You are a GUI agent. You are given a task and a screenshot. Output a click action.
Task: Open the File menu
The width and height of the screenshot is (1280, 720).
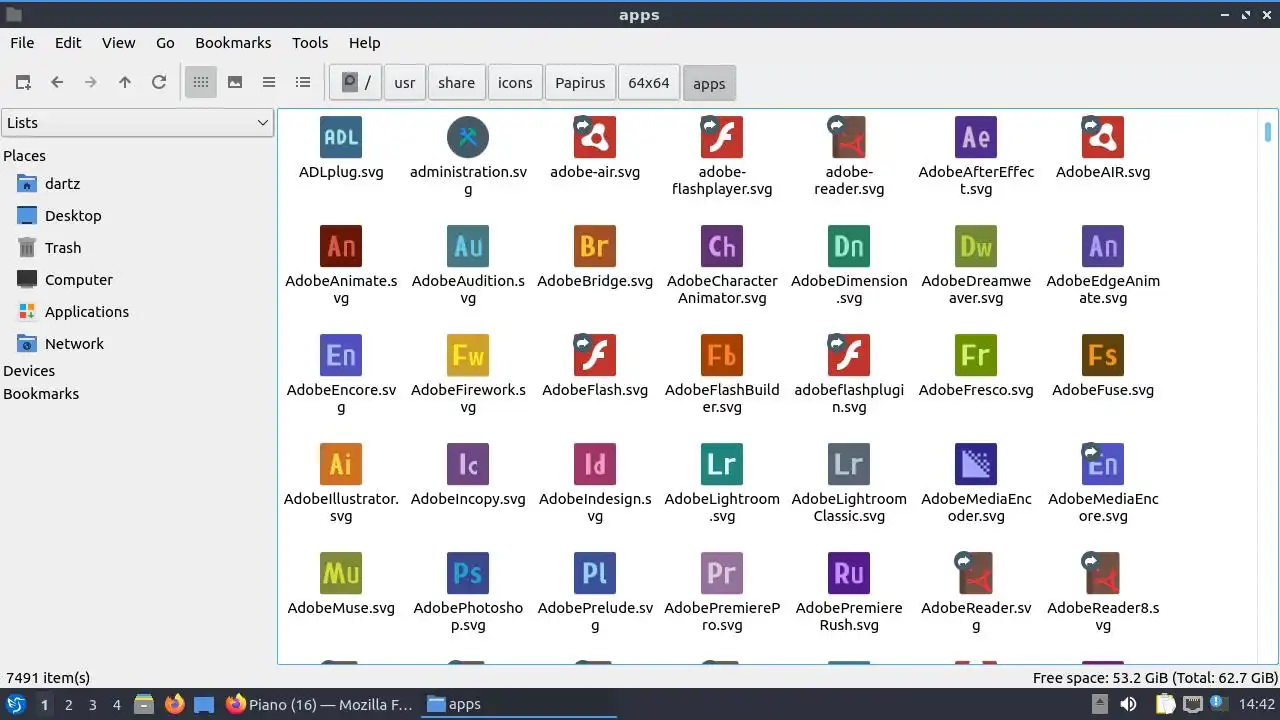pos(22,43)
